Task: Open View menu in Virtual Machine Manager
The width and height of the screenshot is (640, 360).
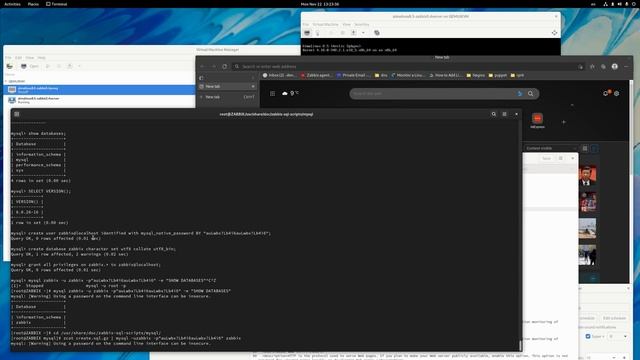Action: pos(30,58)
